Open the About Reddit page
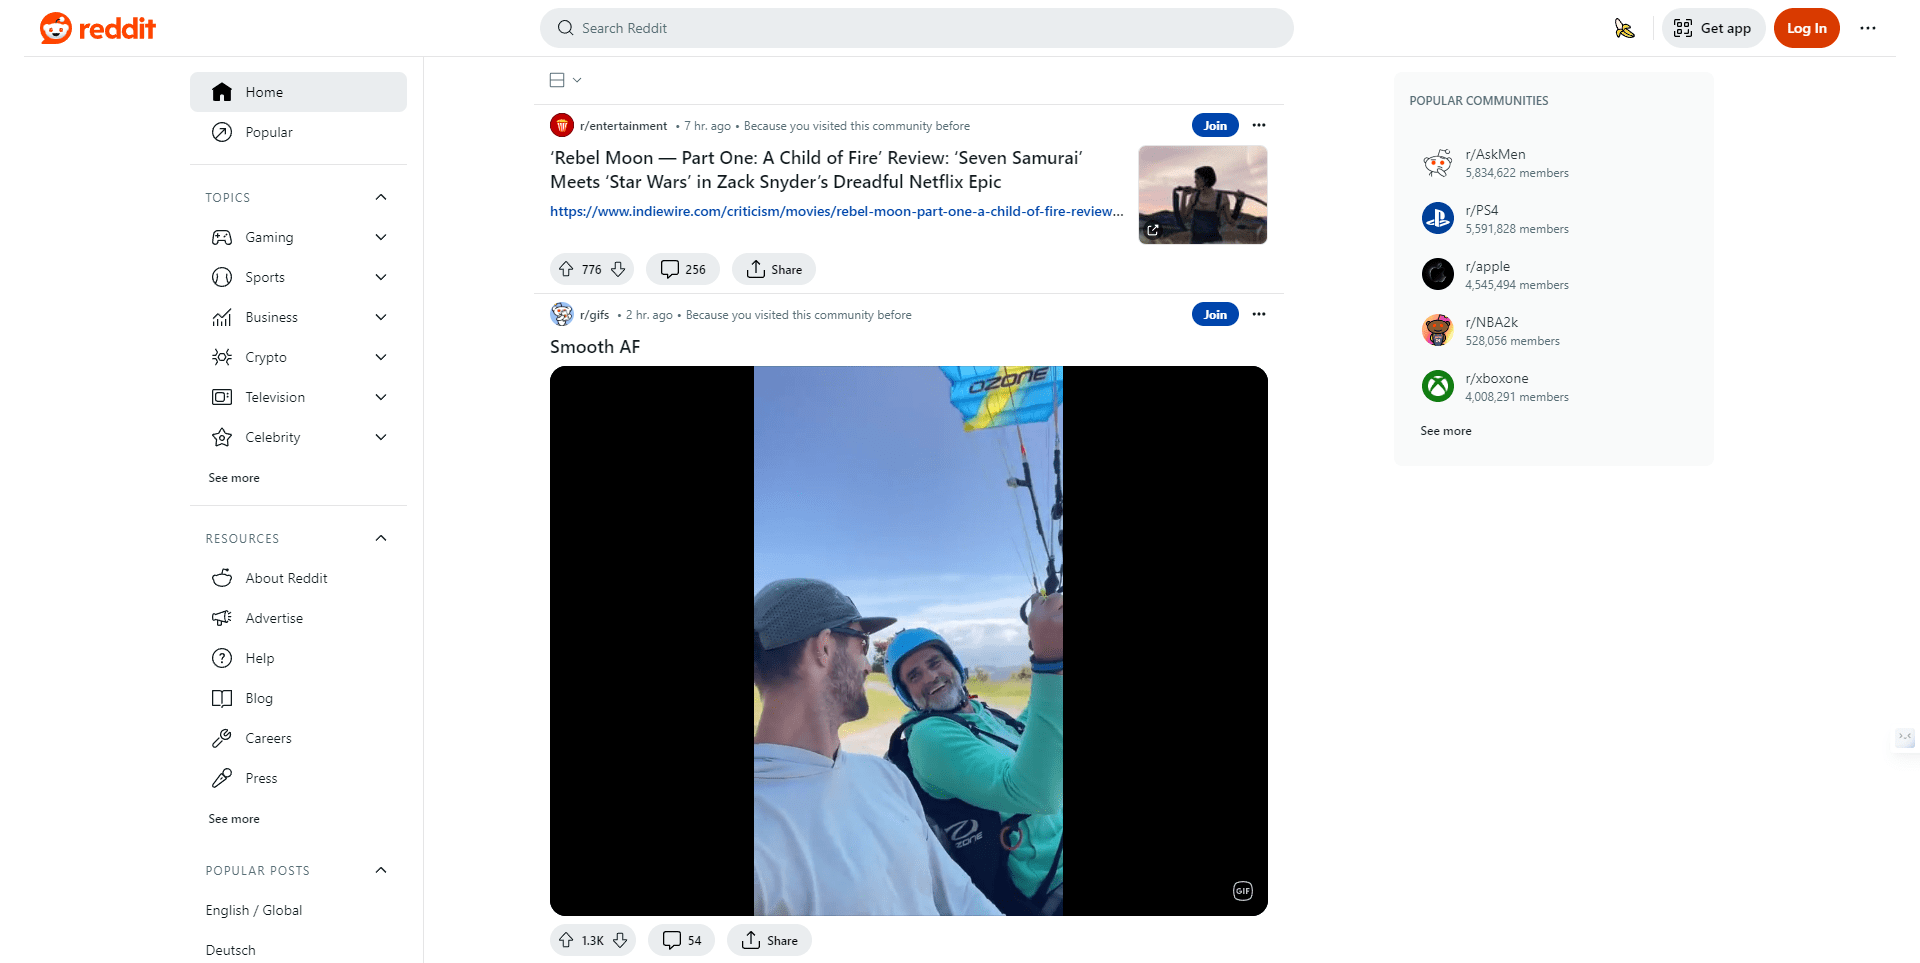 point(286,578)
